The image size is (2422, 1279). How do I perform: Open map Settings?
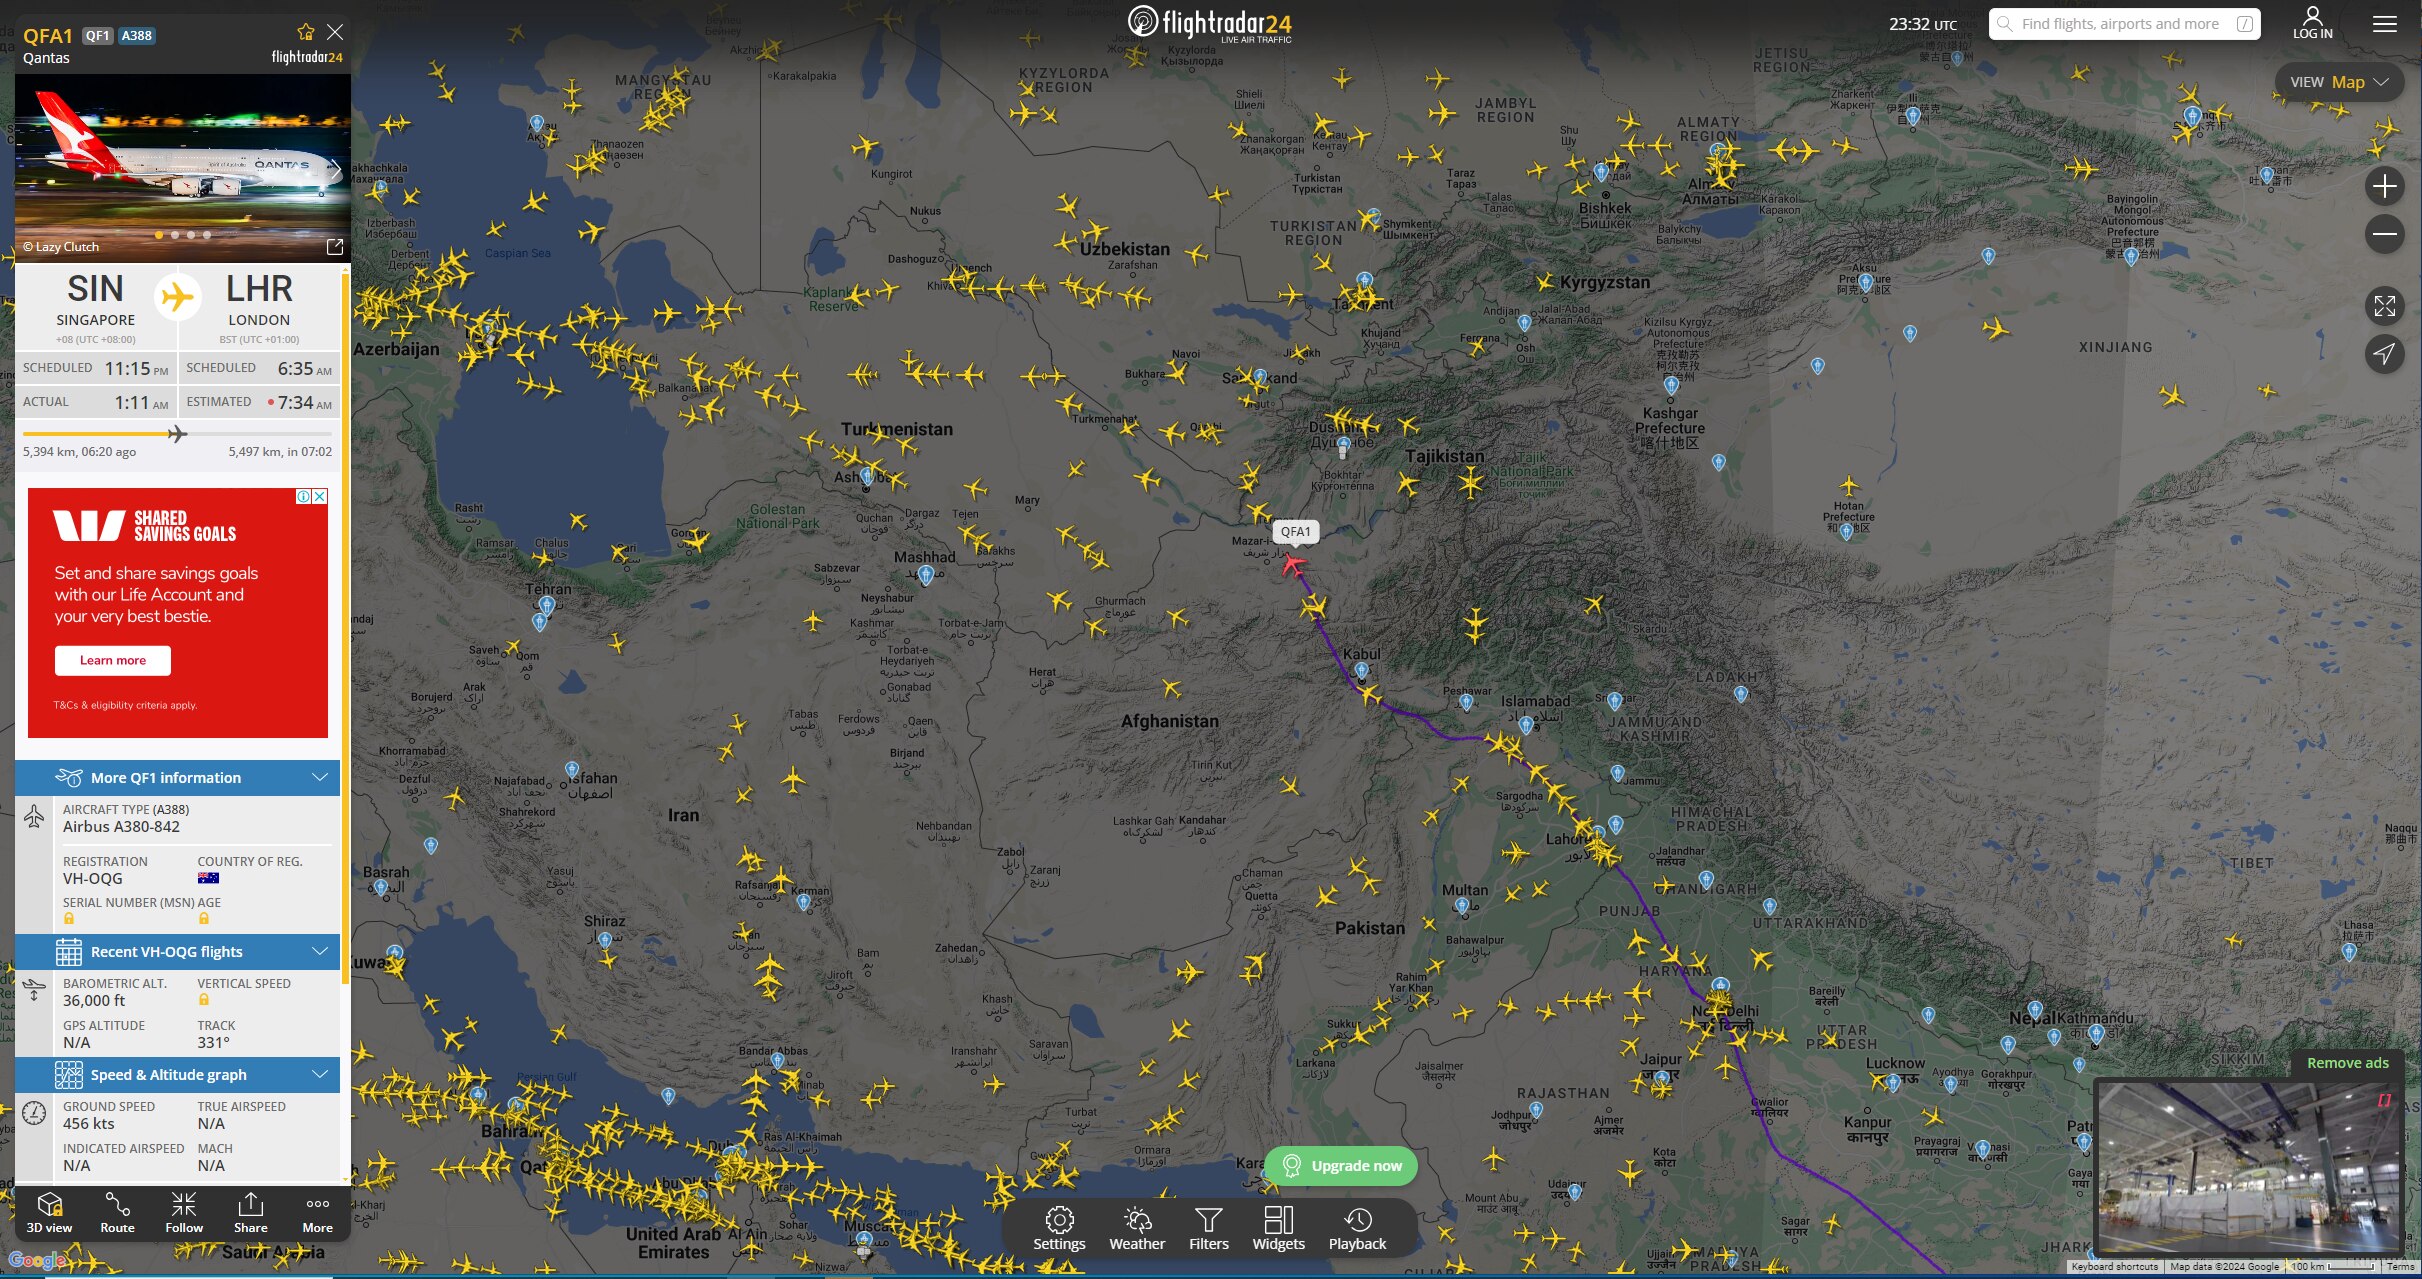(1060, 1228)
